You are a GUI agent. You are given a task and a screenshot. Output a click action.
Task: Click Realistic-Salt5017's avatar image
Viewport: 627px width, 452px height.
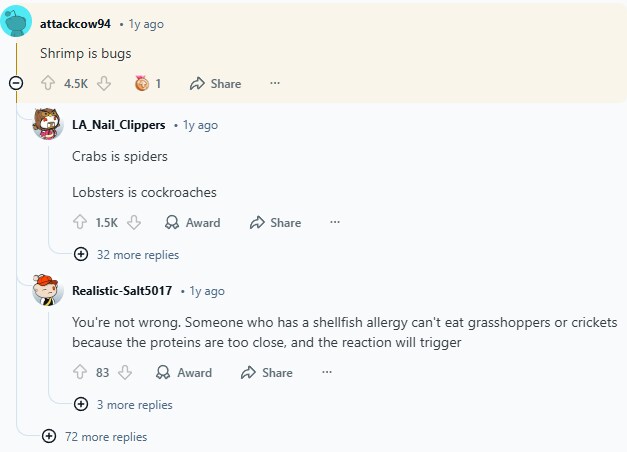[x=48, y=291]
